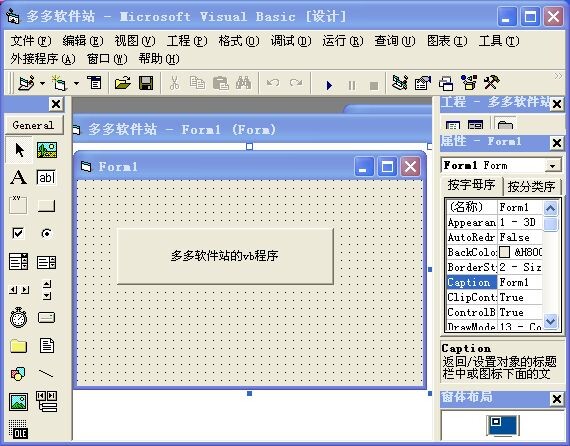The image size is (570, 446).
Task: Open the 工程(P) menu
Action: pos(186,41)
